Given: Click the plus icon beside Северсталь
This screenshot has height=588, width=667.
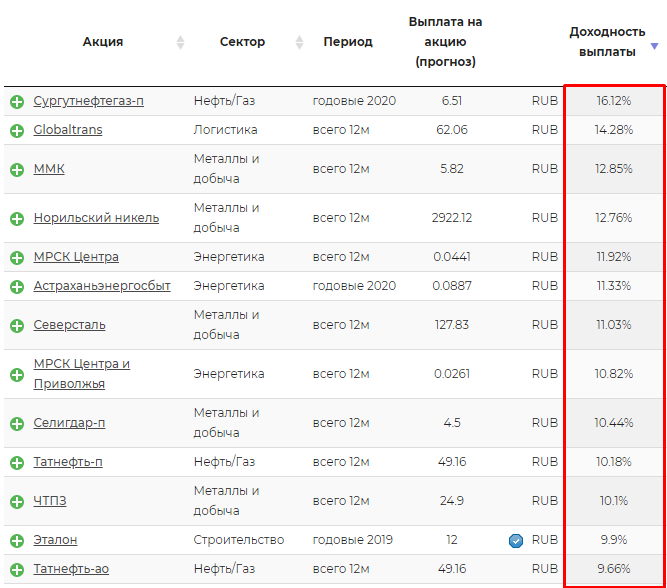Looking at the screenshot, I should (x=17, y=326).
